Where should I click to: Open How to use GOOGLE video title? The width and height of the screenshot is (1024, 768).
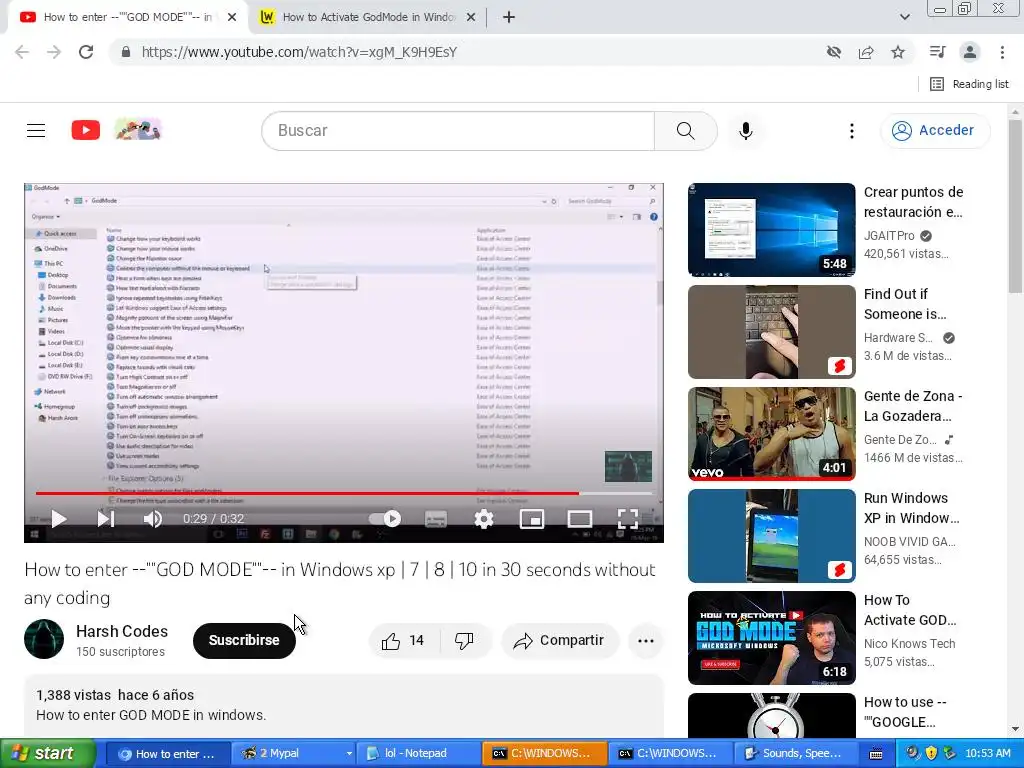click(905, 712)
